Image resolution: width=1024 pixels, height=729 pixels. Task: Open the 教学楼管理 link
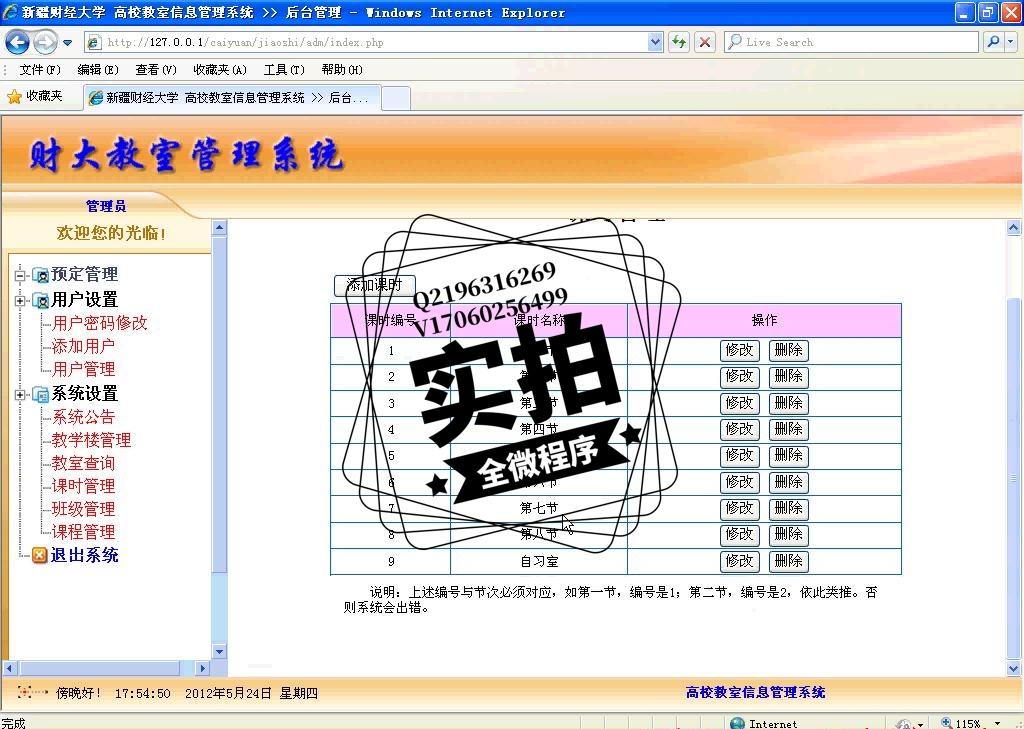(x=91, y=440)
